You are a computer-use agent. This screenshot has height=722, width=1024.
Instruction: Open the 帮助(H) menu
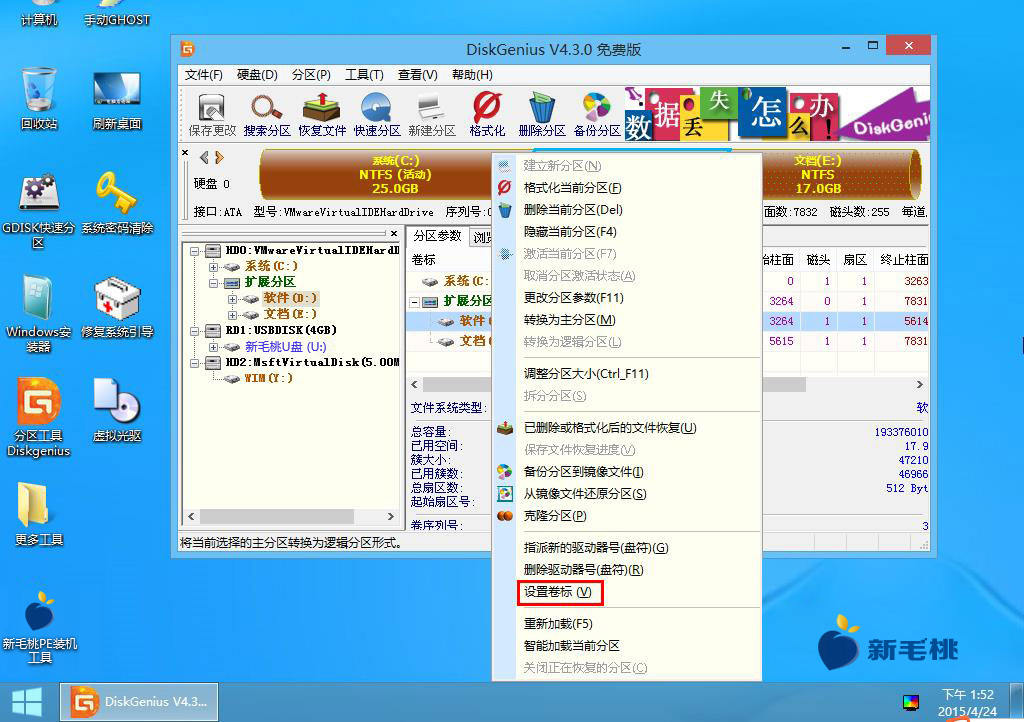472,75
